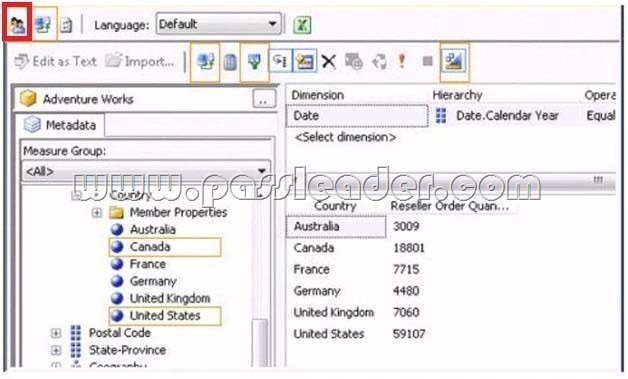Click the Reconnect icon beside Change User
This screenshot has width=628, height=379.
(42, 25)
